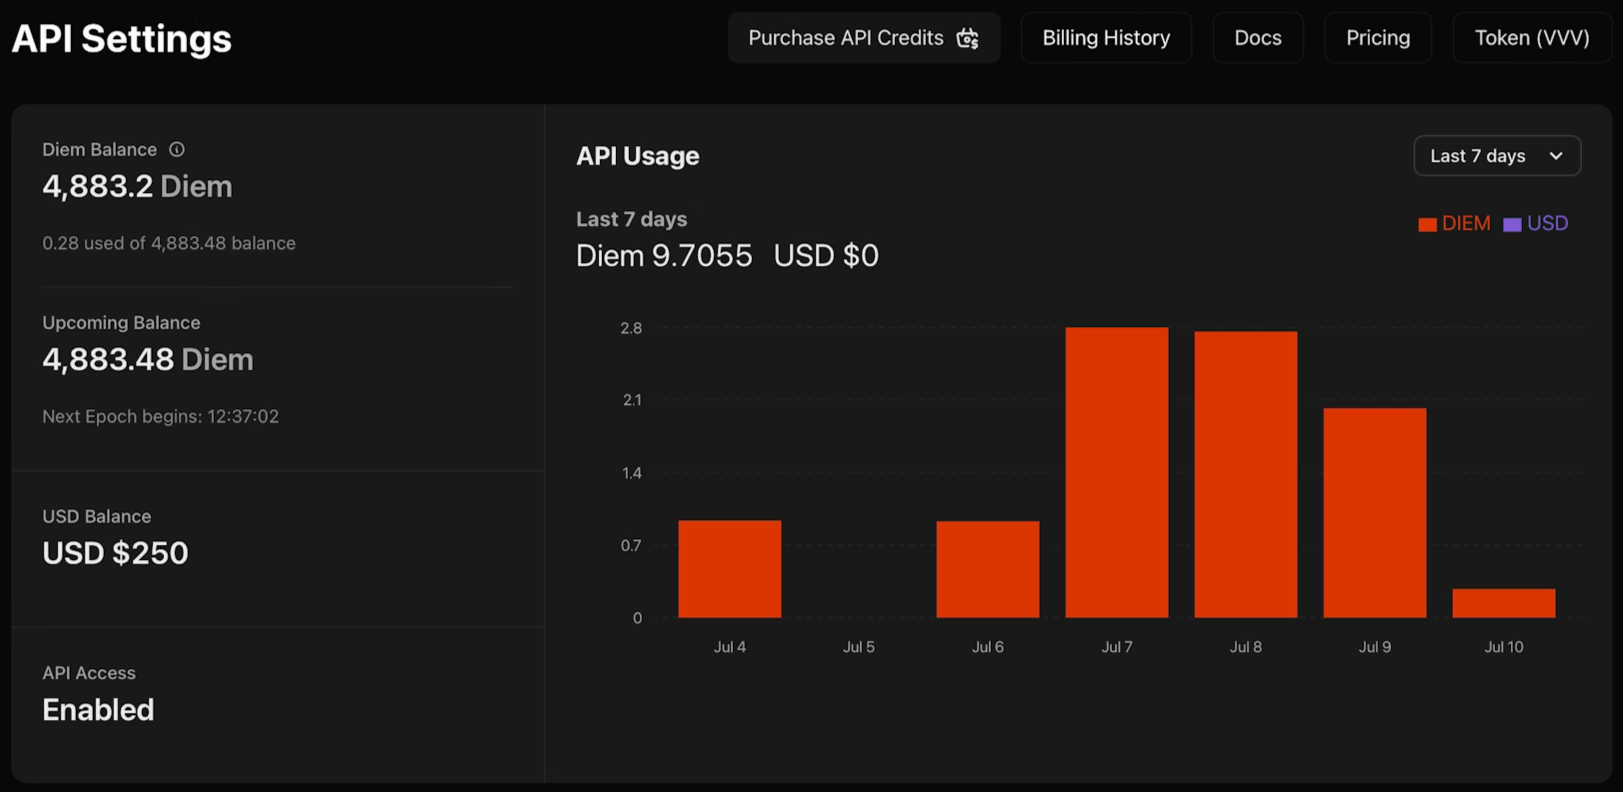Open Billing History
The width and height of the screenshot is (1623, 792).
point(1106,38)
